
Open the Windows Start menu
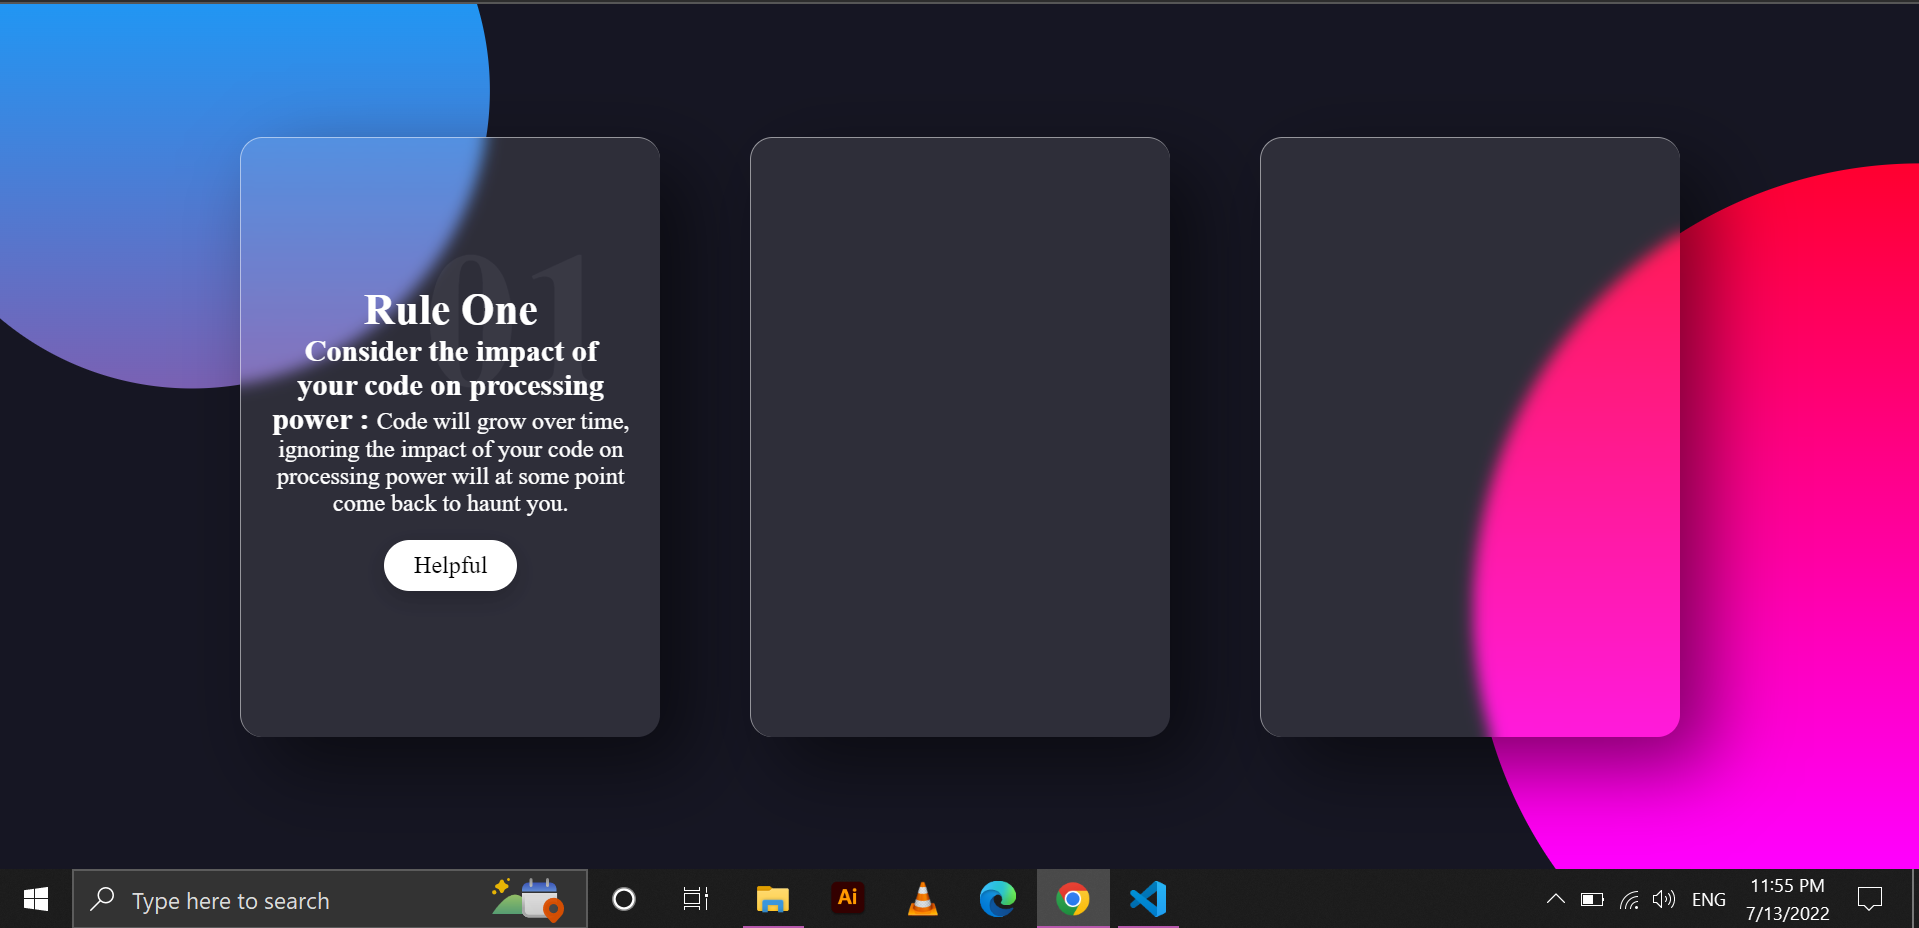pos(36,900)
